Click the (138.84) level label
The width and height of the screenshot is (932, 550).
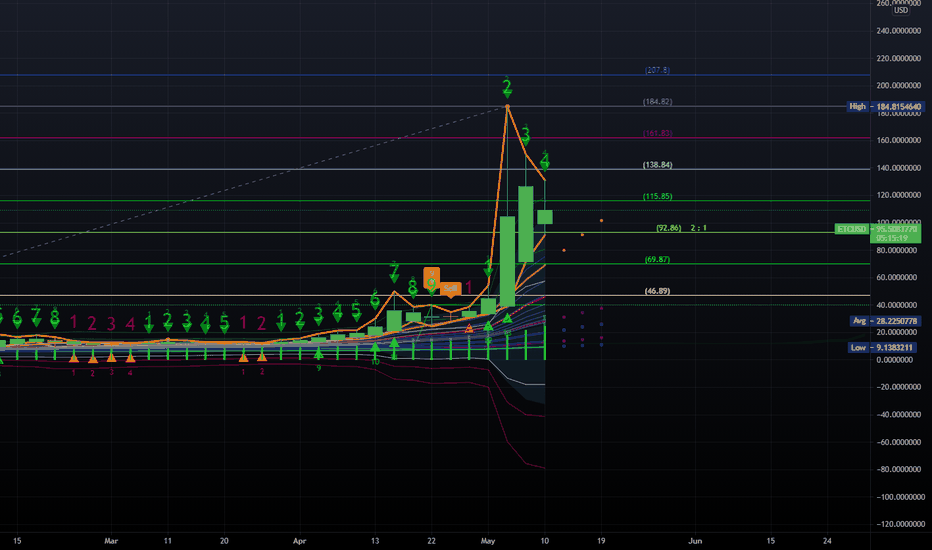click(657, 165)
